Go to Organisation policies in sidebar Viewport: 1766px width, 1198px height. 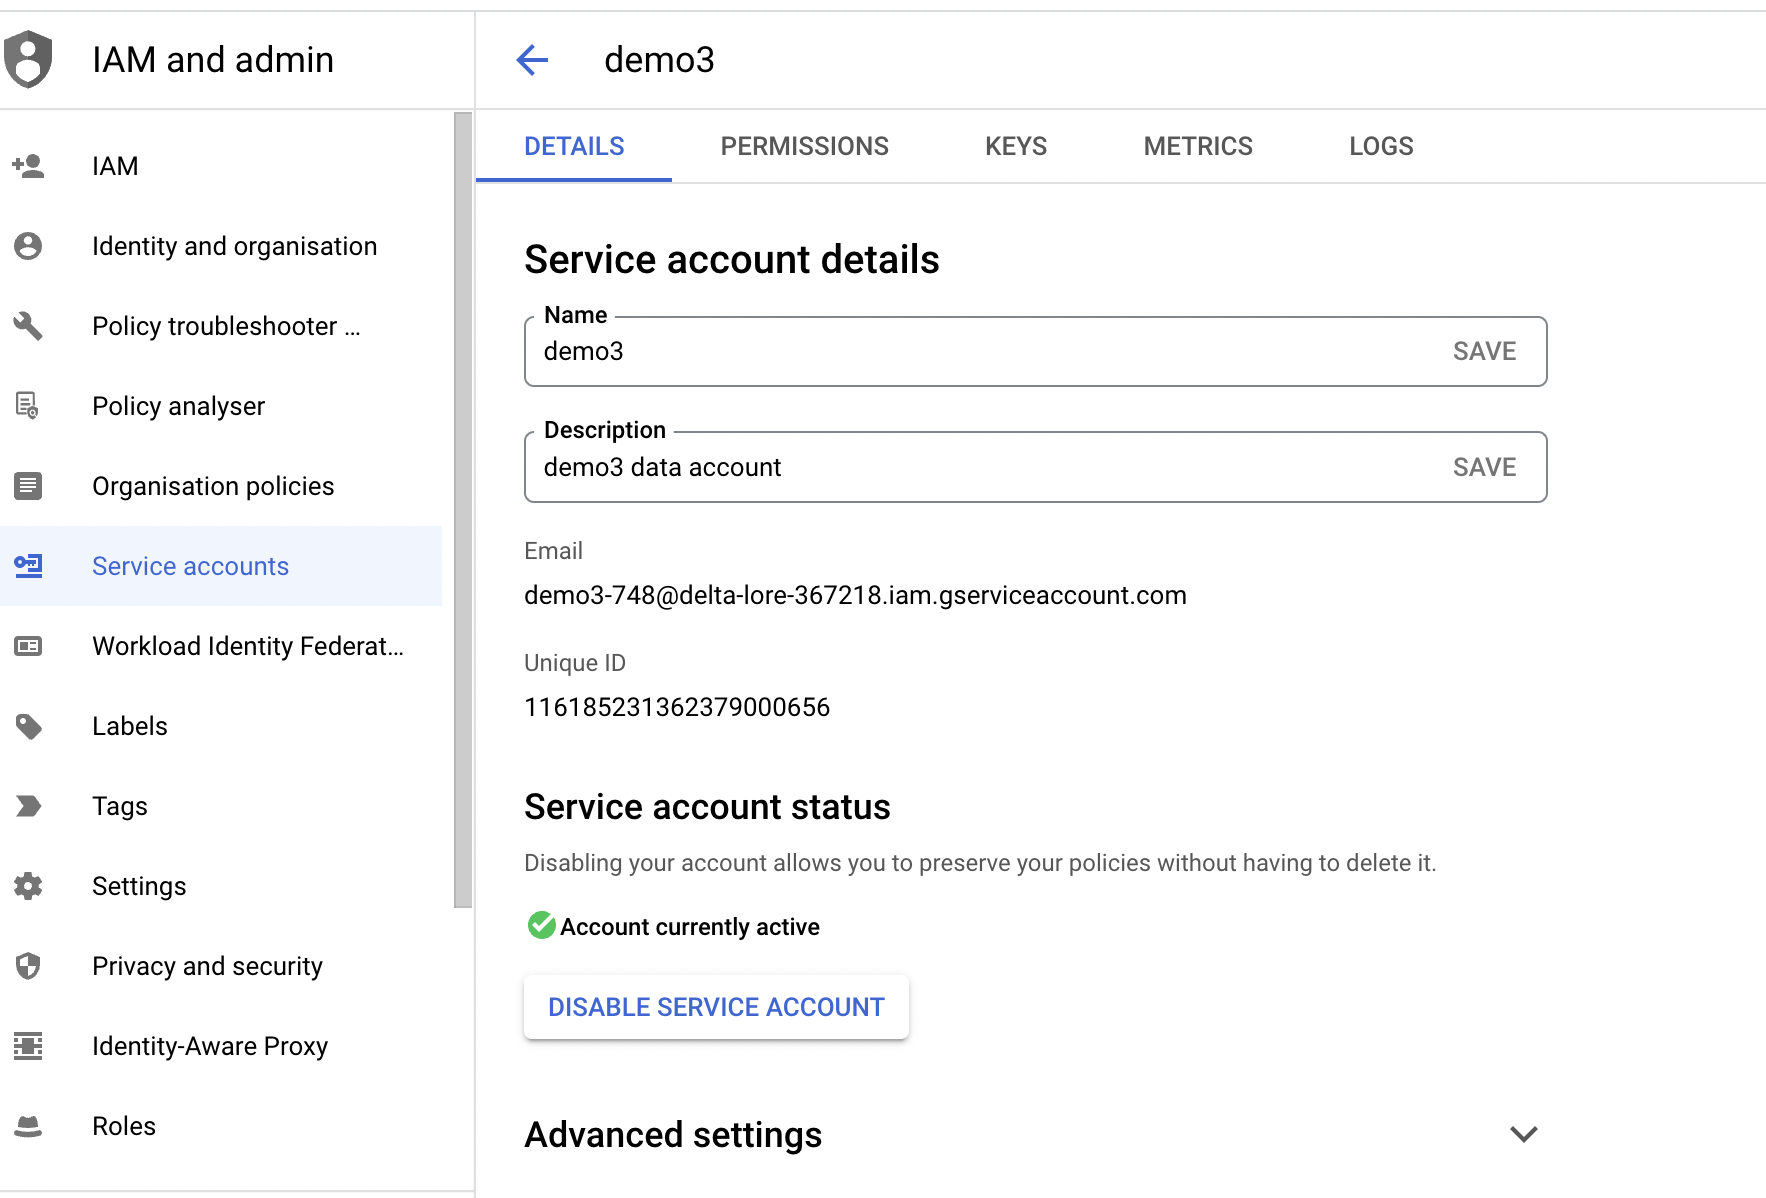pos(212,486)
